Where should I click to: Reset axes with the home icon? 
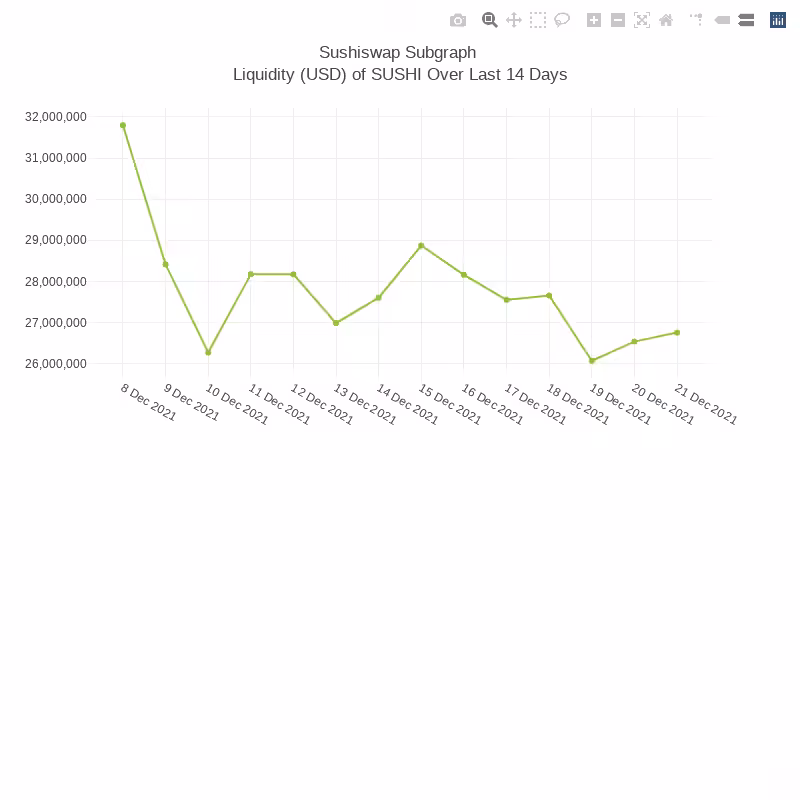coord(666,20)
